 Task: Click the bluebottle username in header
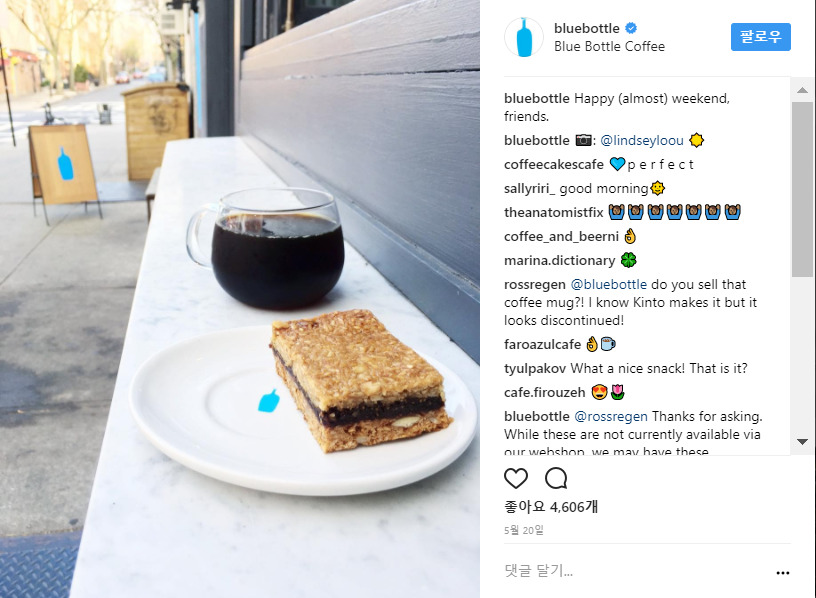click(586, 28)
